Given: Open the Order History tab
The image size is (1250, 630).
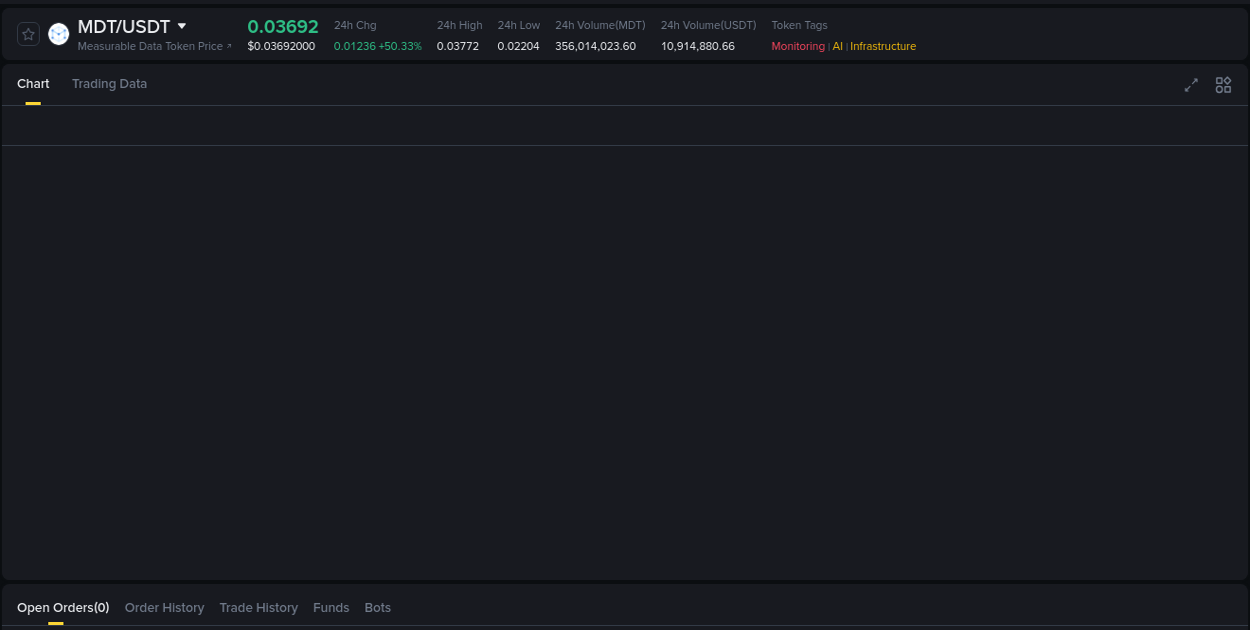Looking at the screenshot, I should click(164, 607).
